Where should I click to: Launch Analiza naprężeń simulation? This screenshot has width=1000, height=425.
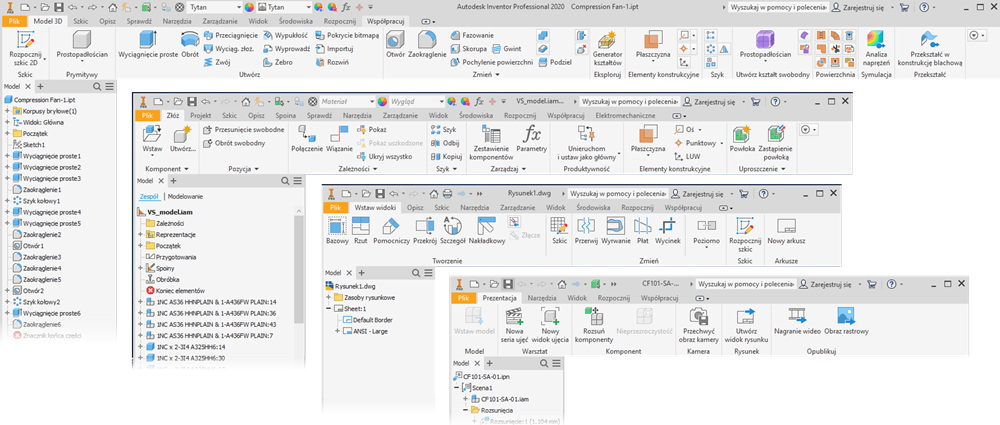point(876,48)
